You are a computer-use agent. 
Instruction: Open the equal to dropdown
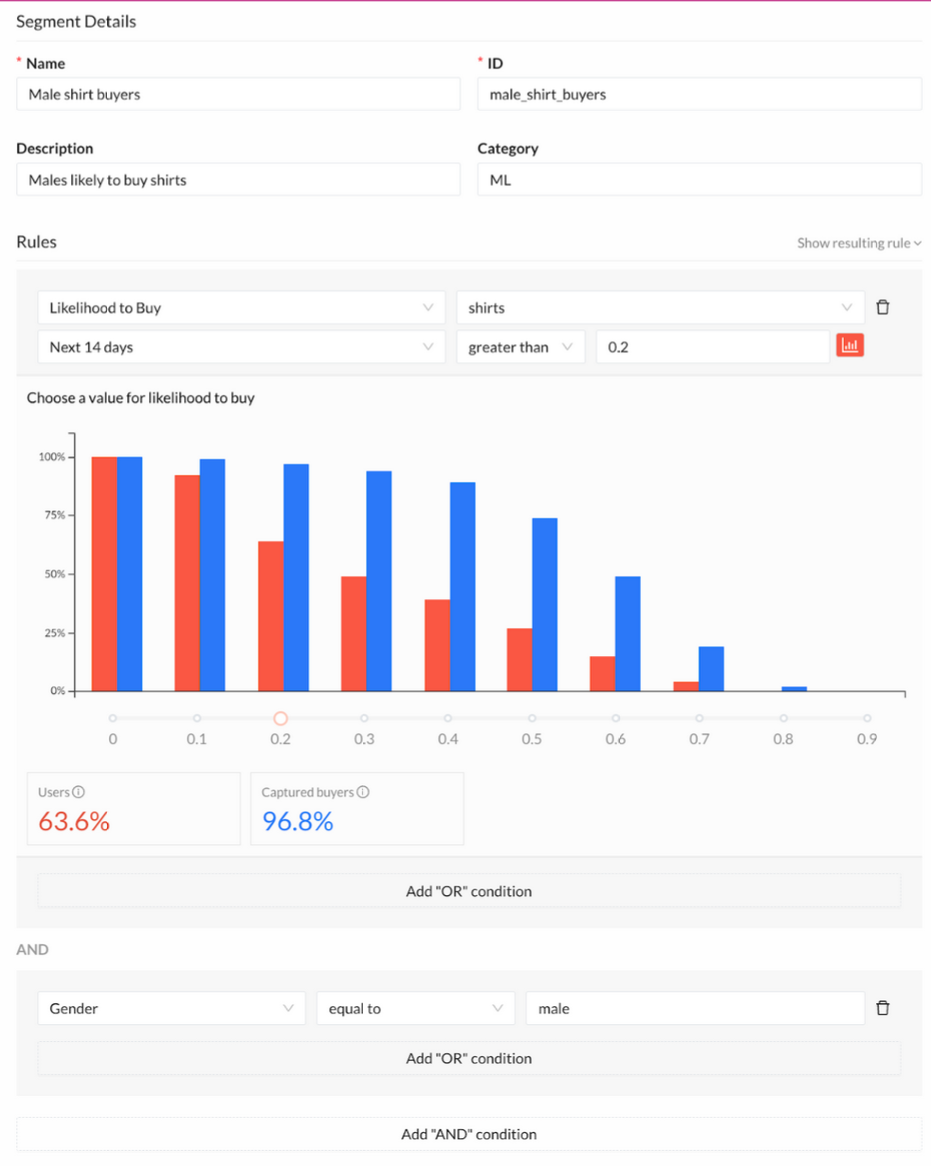415,1008
